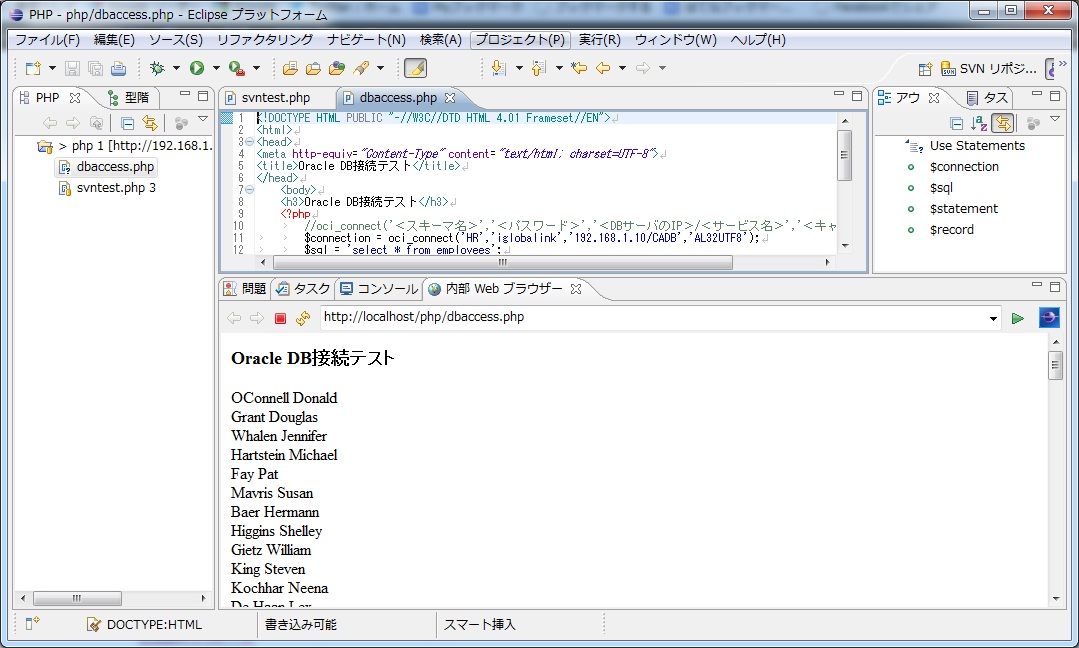
Task: Toggle Link with Editor in Outline
Action: coord(1003,123)
